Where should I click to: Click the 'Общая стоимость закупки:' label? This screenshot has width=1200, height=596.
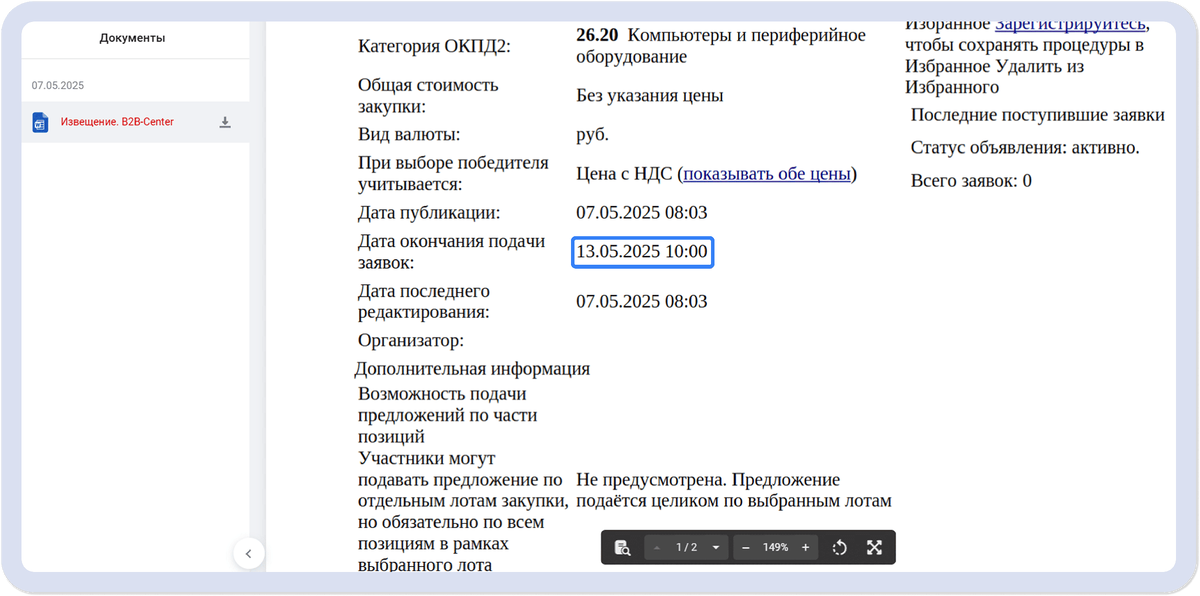coord(428,96)
